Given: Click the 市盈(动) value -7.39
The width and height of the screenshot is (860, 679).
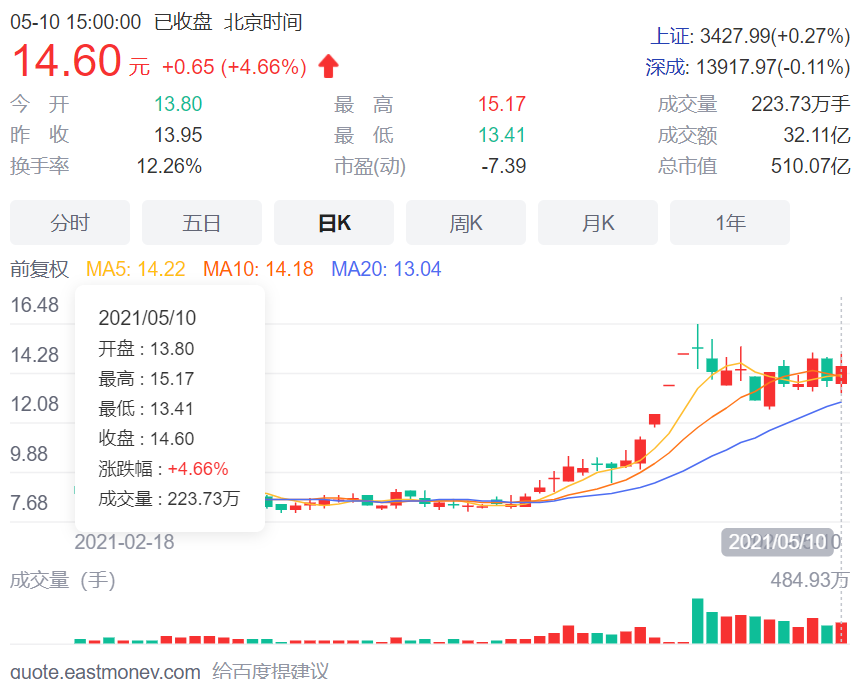Looking at the screenshot, I should click(503, 166).
